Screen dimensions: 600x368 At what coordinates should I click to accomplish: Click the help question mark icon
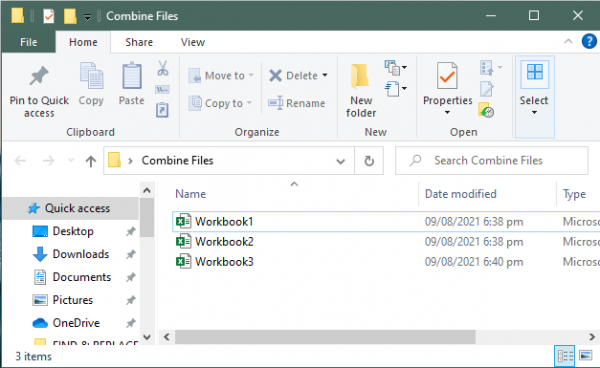pos(589,41)
